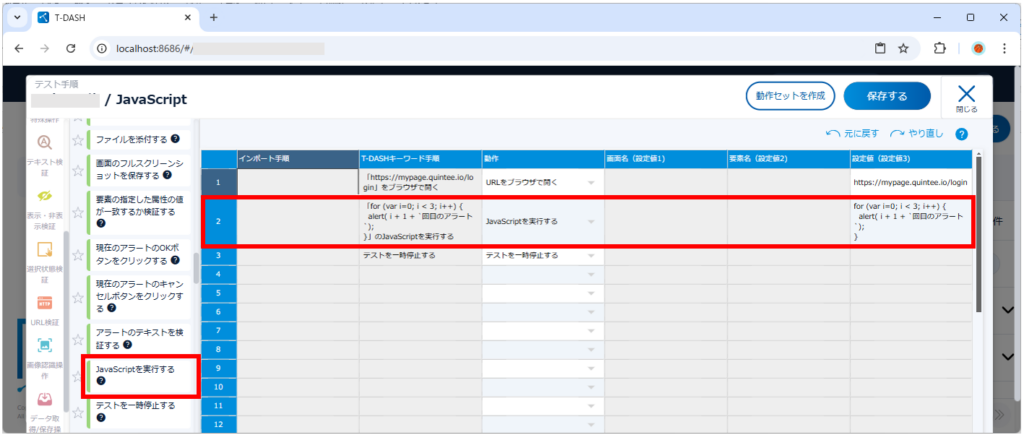Select the URL検証 sidebar icon
The image size is (1024, 435).
click(43, 302)
